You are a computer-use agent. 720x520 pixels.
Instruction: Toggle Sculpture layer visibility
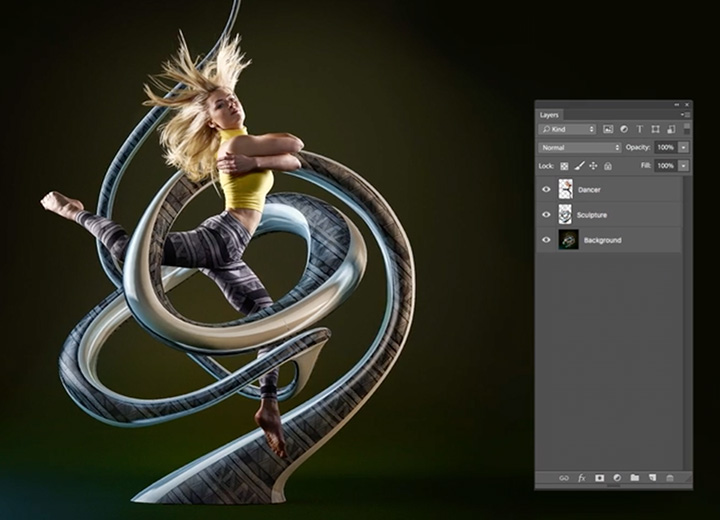546,214
